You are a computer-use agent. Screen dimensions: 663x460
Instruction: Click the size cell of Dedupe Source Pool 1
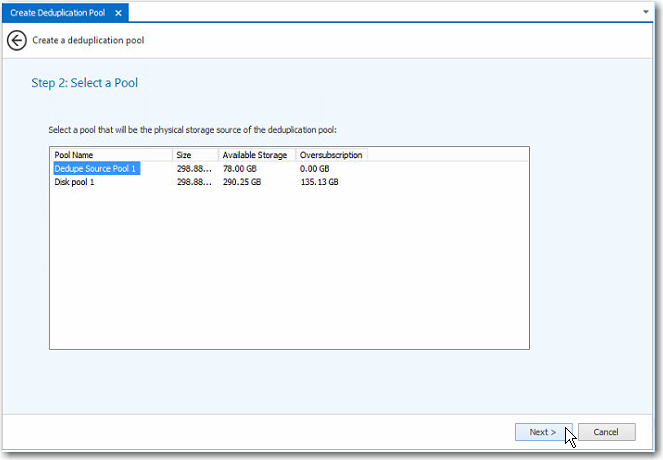[194, 169]
